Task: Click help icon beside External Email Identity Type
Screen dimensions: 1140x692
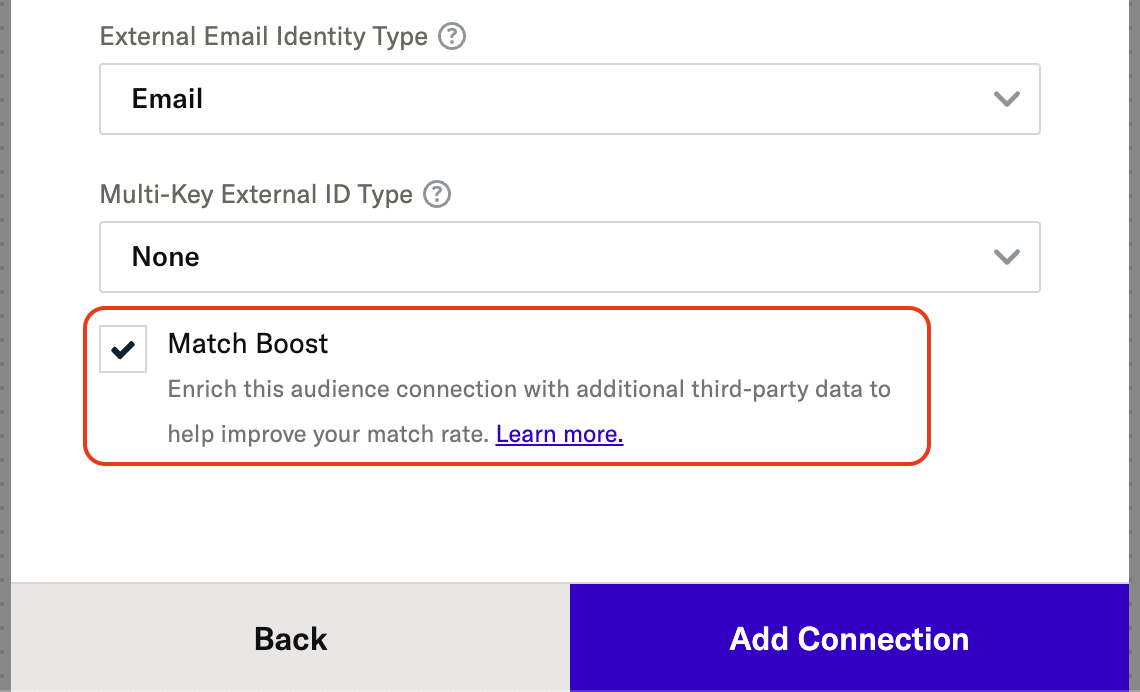Action: click(453, 37)
